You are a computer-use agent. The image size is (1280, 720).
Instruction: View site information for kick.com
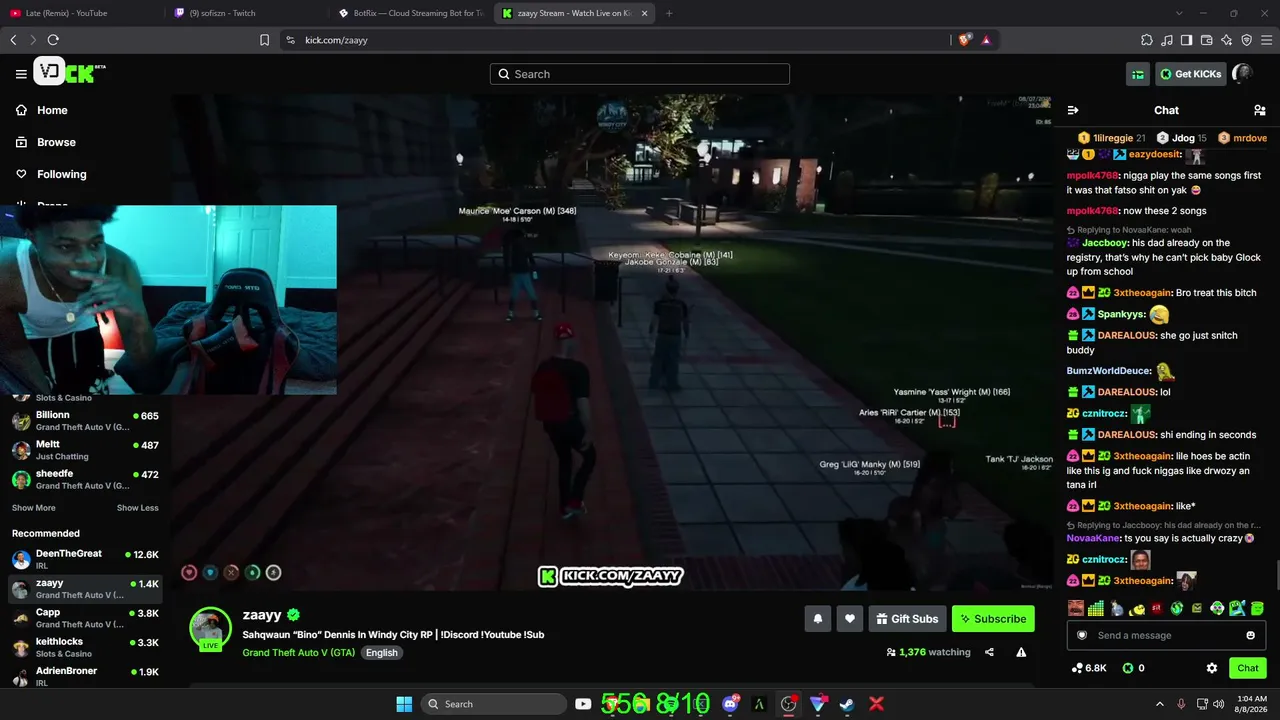[x=290, y=40]
